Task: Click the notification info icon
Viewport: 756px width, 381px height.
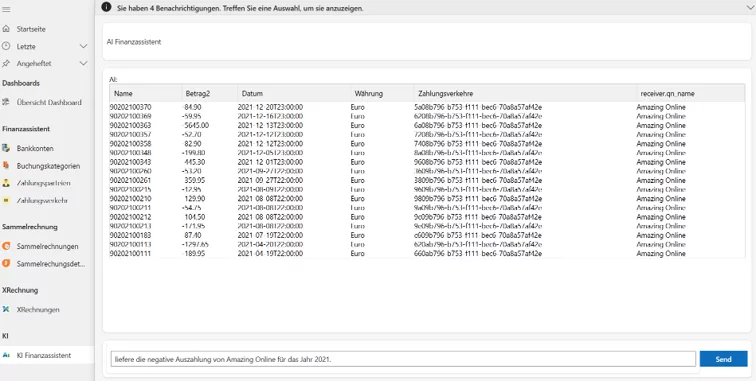Action: pyautogui.click(x=107, y=7)
